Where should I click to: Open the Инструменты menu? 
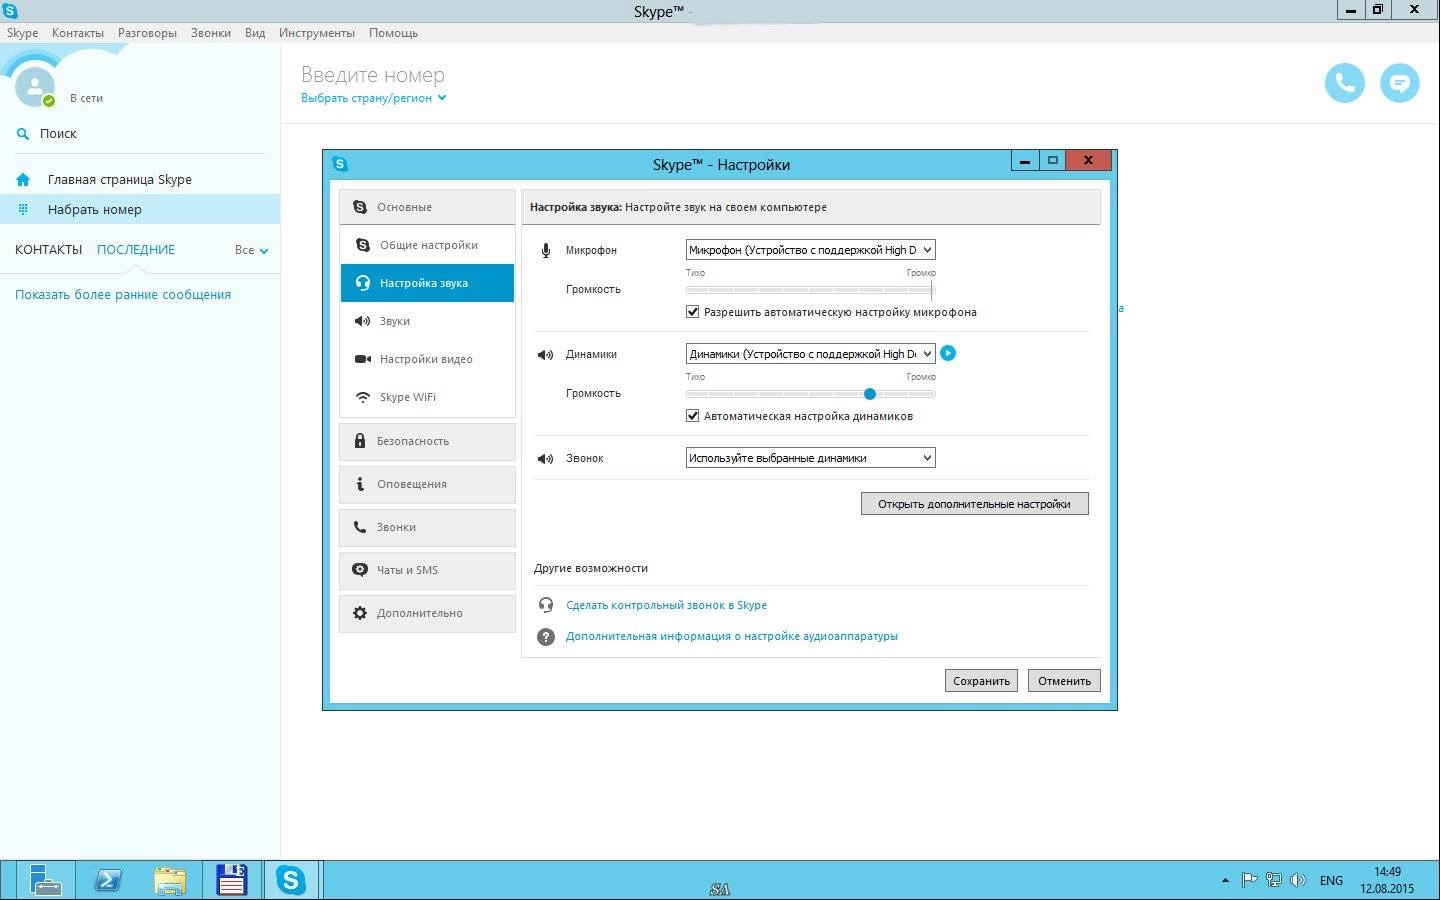(317, 33)
